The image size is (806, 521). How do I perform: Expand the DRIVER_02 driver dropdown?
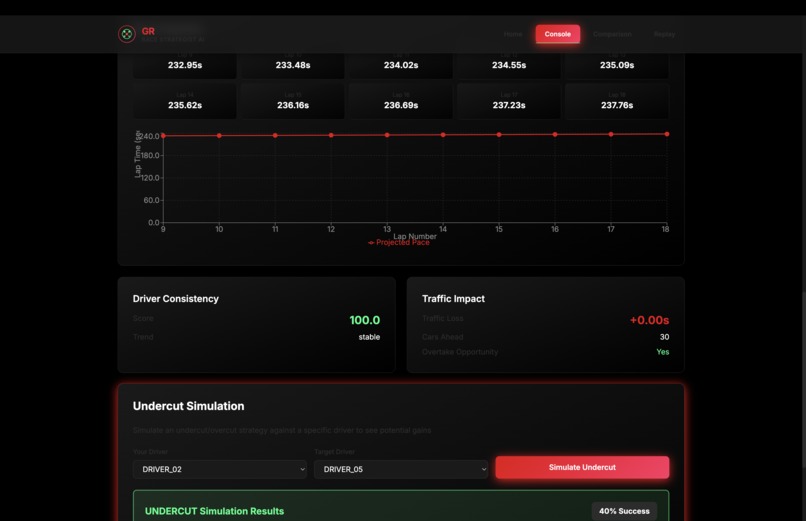click(220, 469)
